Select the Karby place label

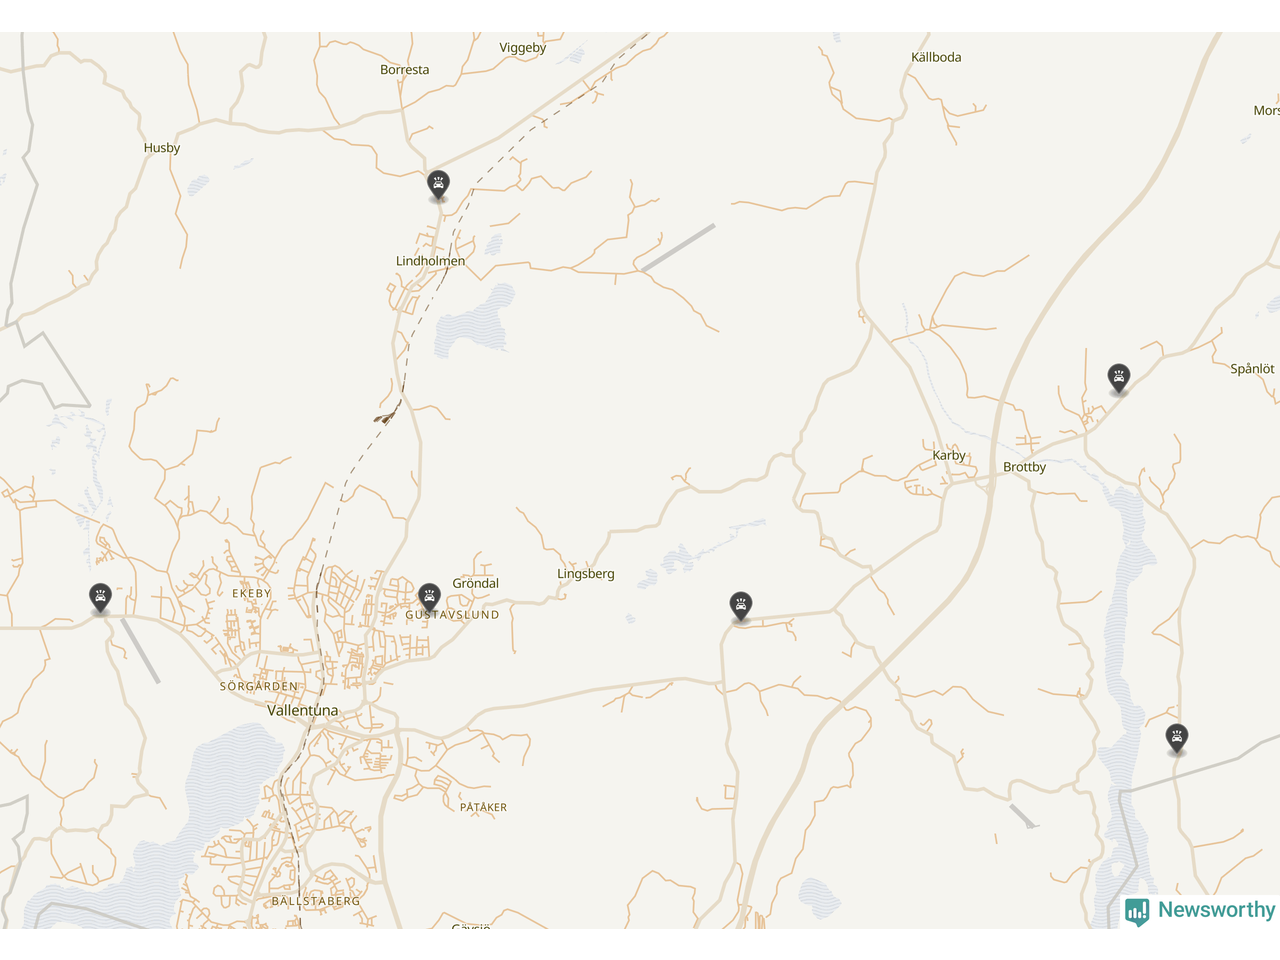click(x=949, y=455)
